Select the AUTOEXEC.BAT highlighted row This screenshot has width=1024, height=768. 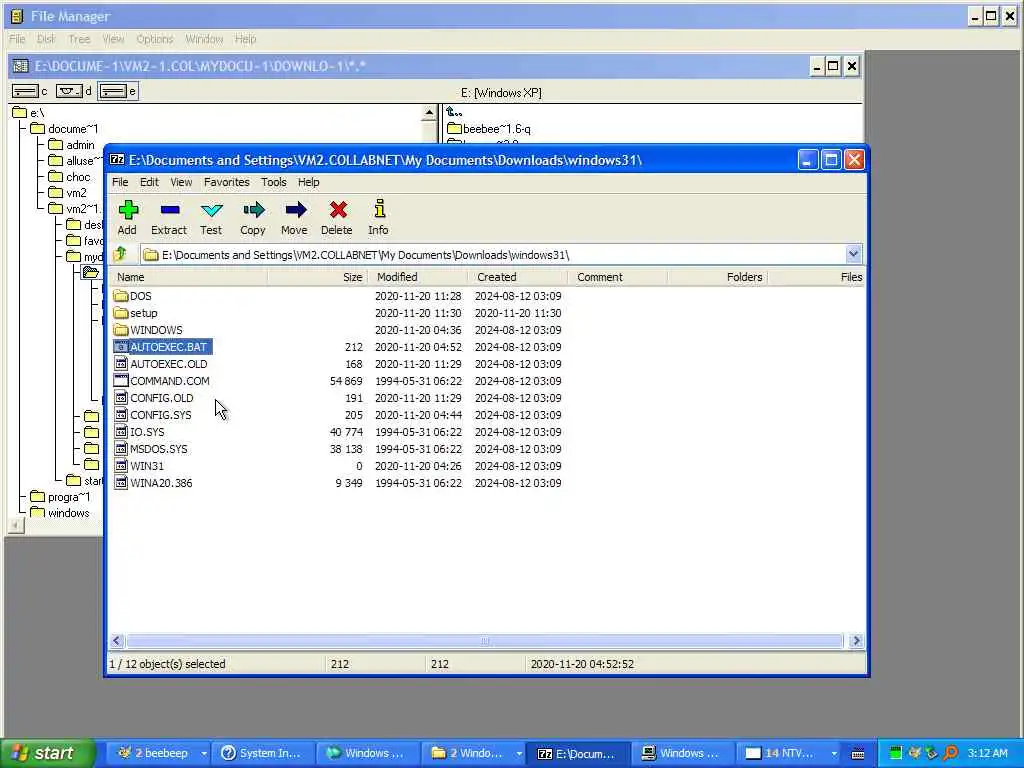[163, 347]
